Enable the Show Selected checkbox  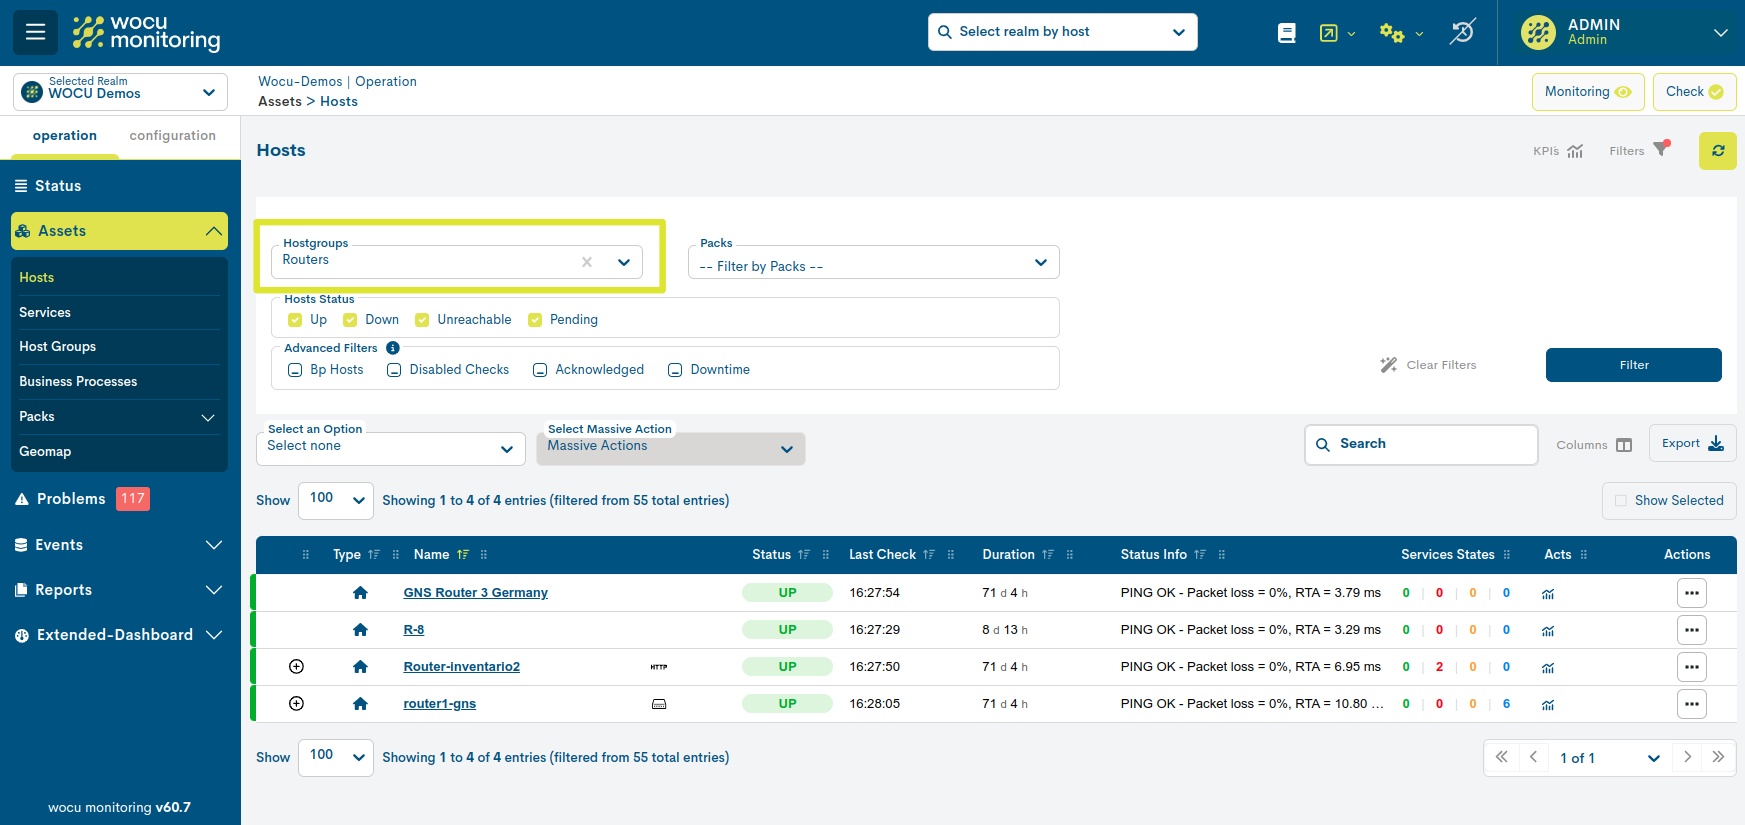1621,500
